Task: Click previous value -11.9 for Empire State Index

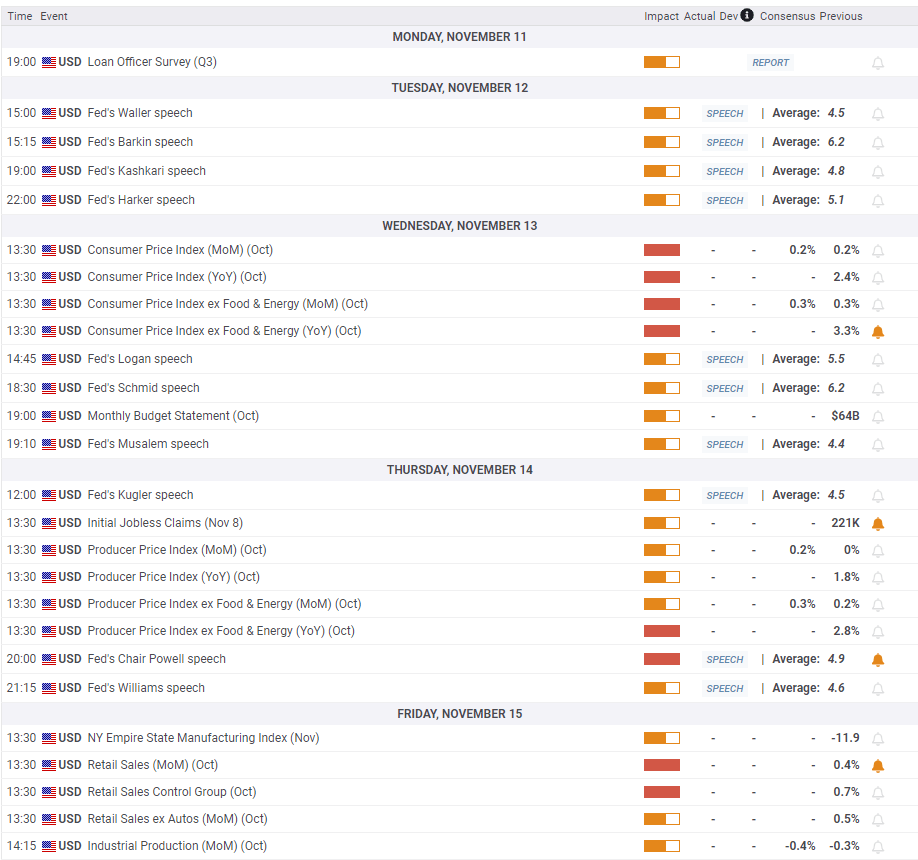Action: (x=845, y=738)
